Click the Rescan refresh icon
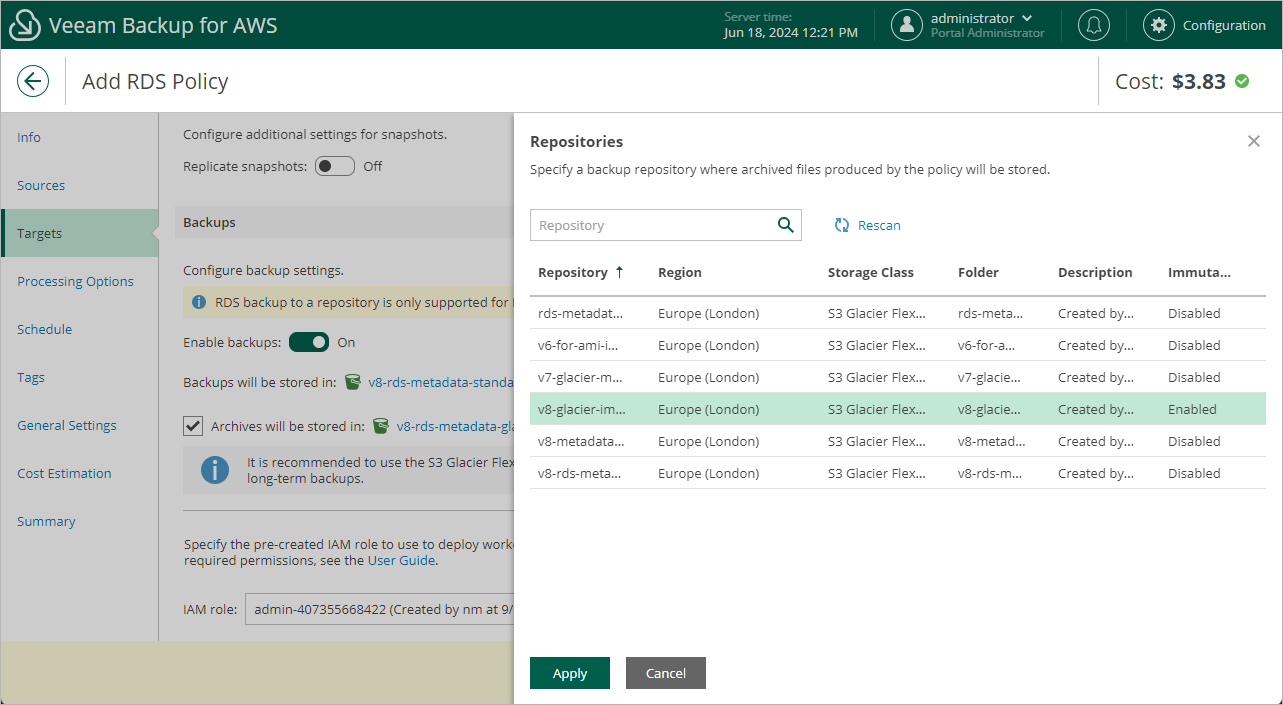The height and width of the screenshot is (705, 1283). [x=842, y=225]
